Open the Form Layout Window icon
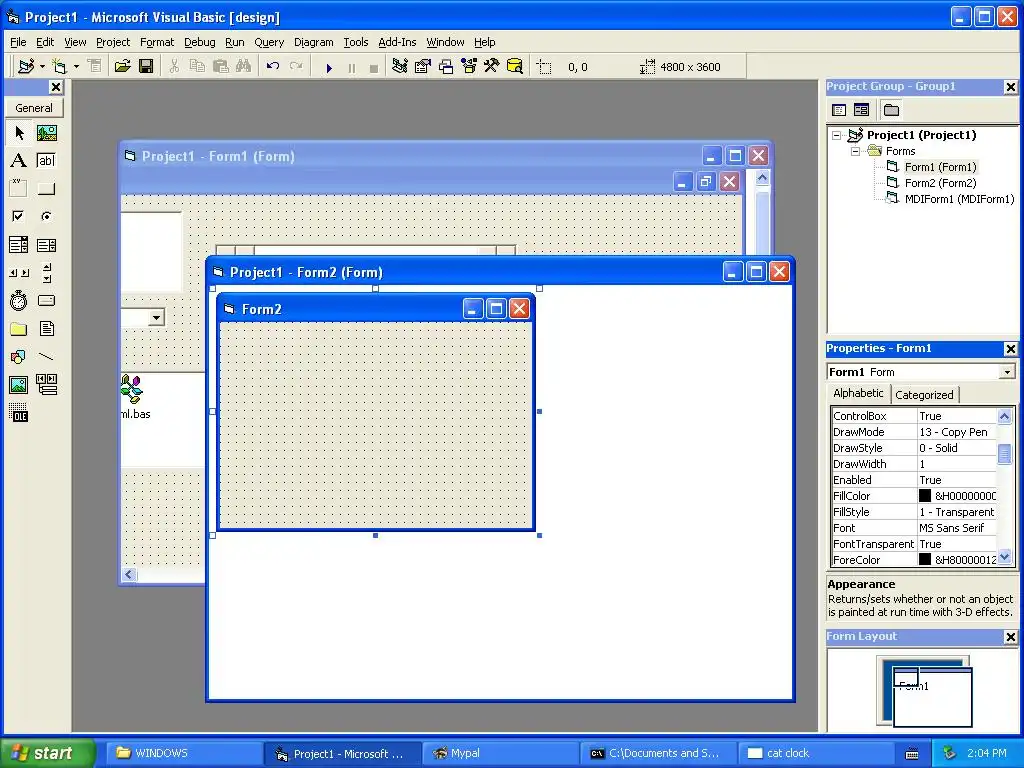The image size is (1024, 768). point(446,67)
